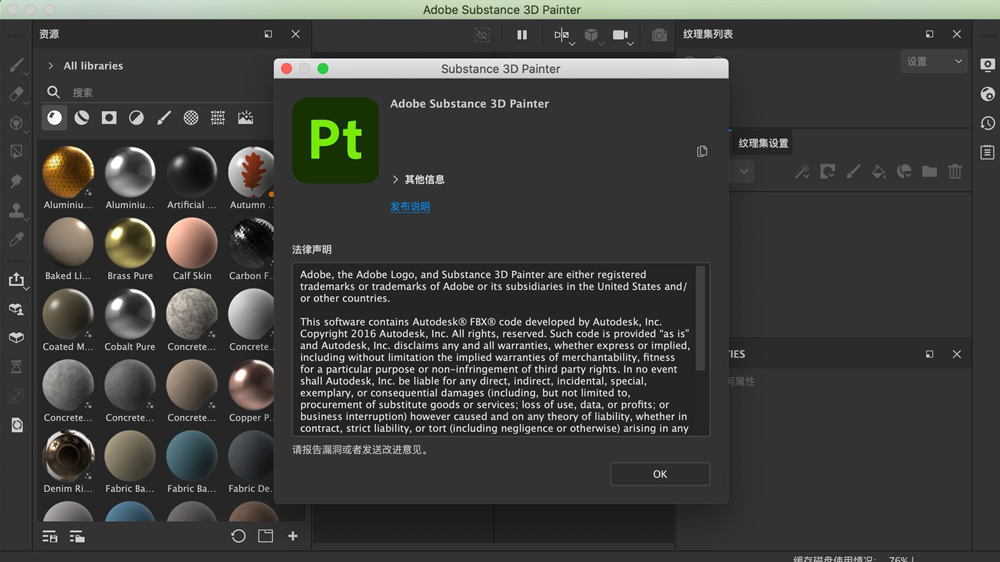Open History panel clock icon

point(987,122)
